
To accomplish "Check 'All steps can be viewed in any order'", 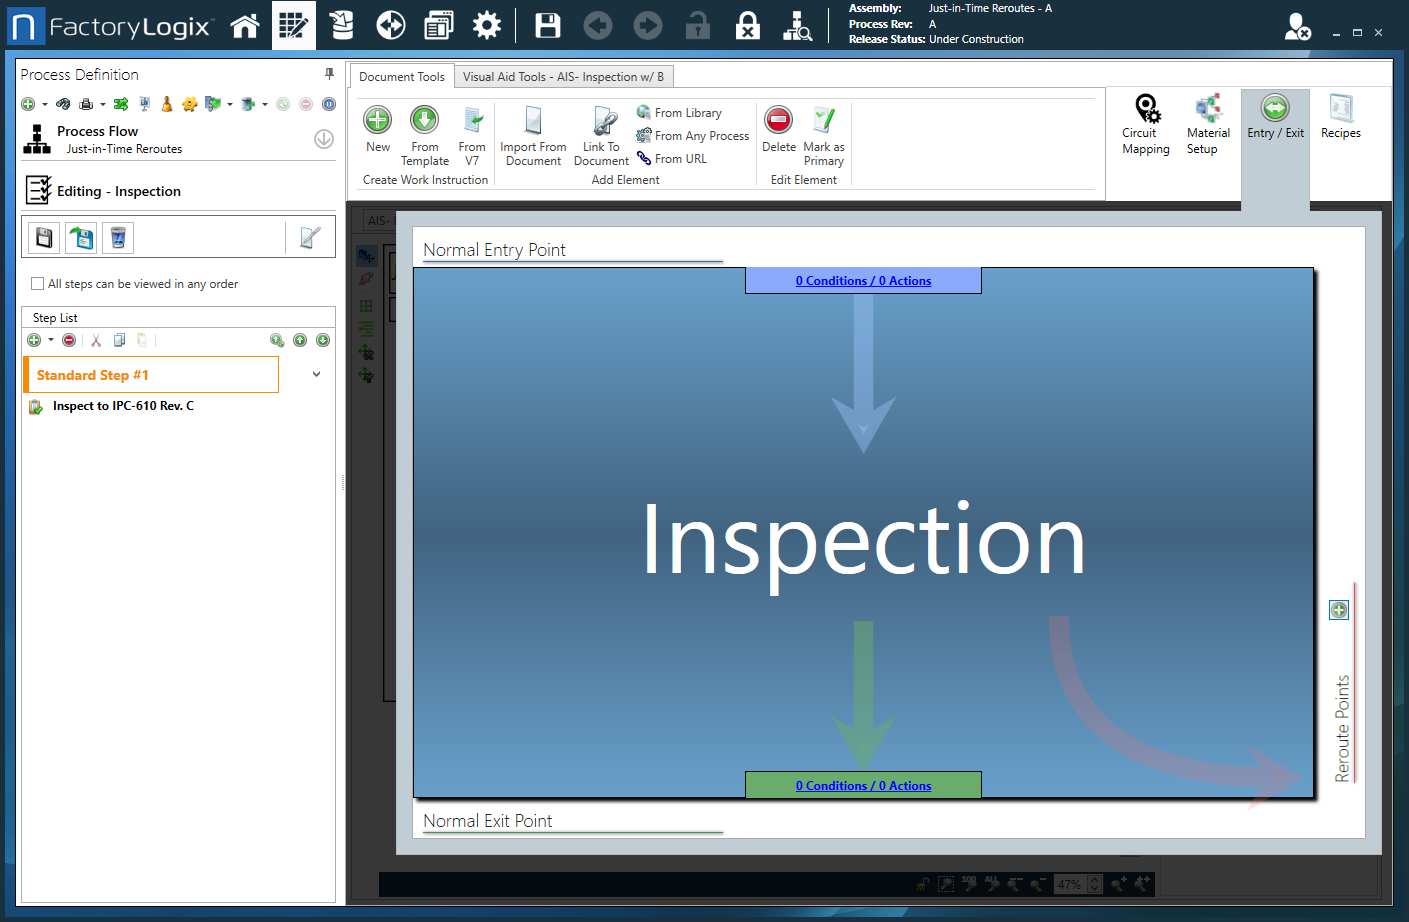I will tap(38, 284).
